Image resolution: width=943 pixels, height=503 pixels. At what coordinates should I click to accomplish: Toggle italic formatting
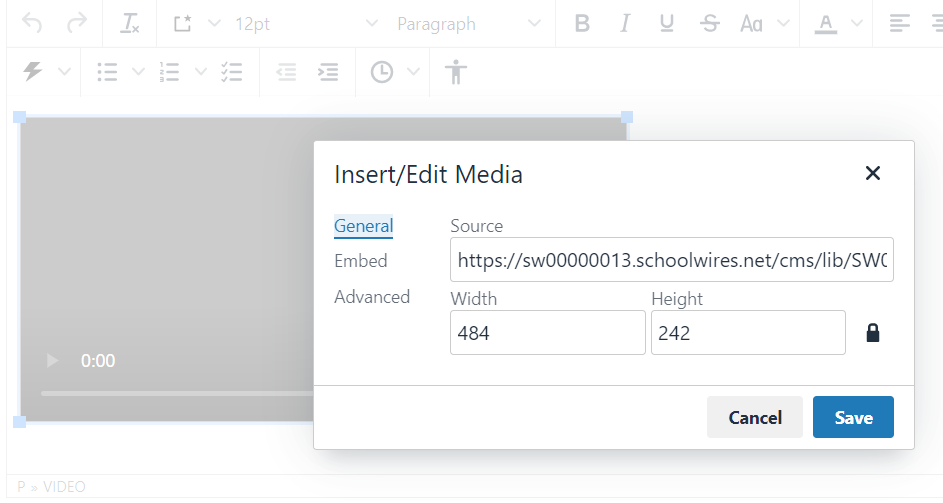[x=625, y=23]
